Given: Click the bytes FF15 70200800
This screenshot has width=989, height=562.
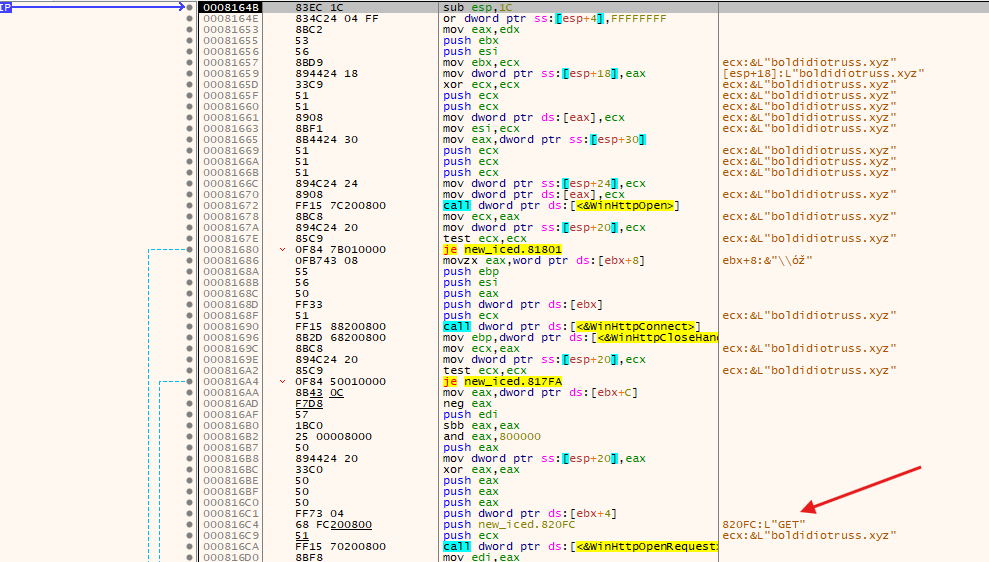Looking at the screenshot, I should click(341, 547).
